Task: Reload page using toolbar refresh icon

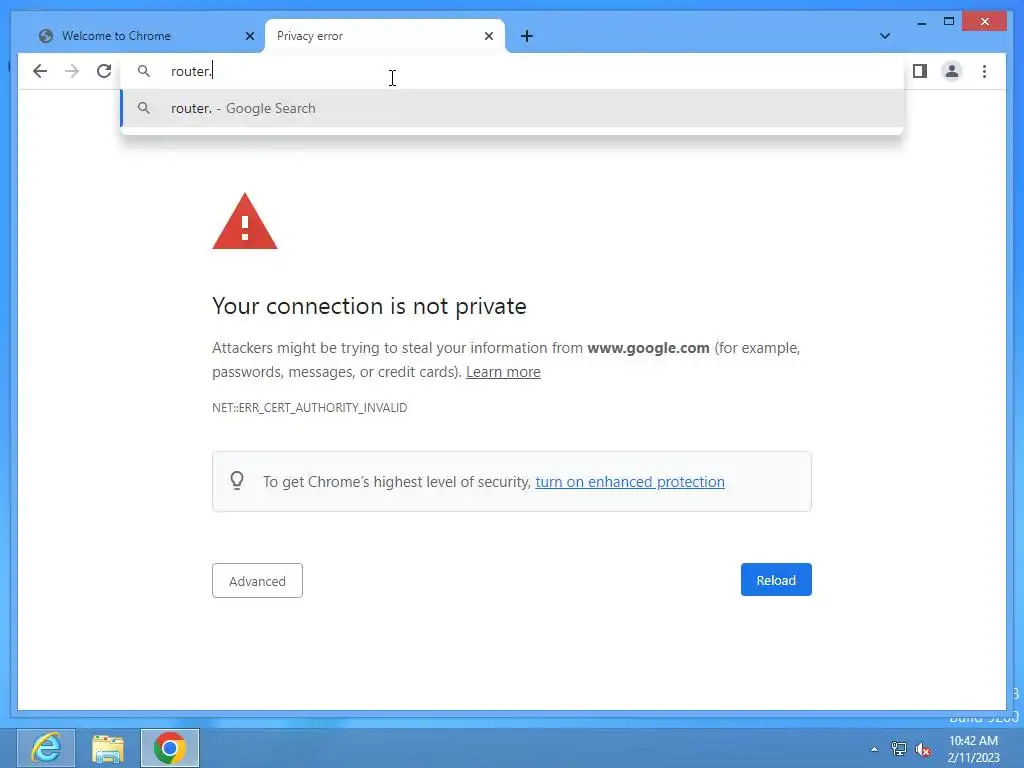Action: click(104, 71)
